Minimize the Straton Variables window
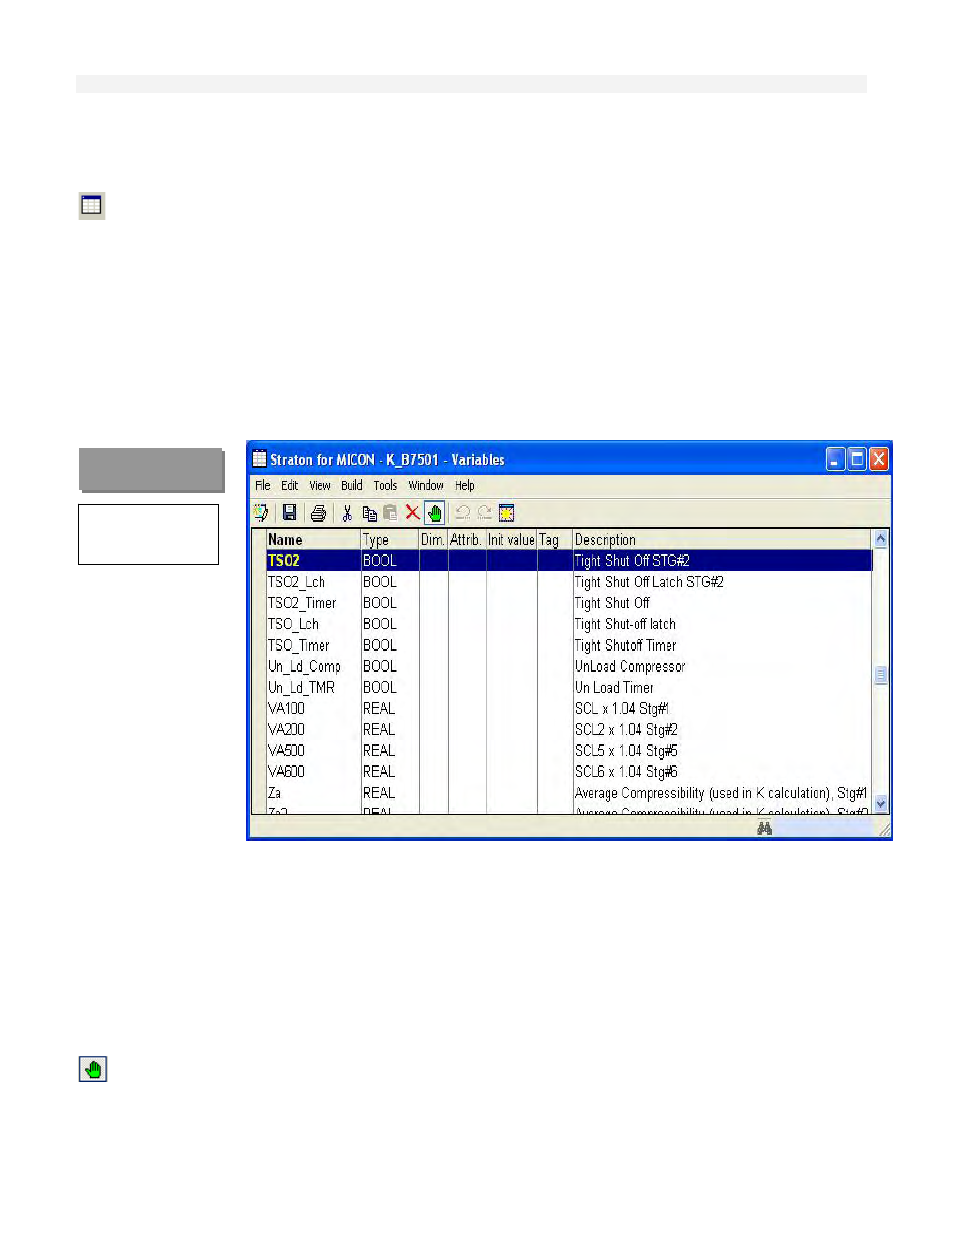Screen dimensions: 954x1235 tap(835, 459)
